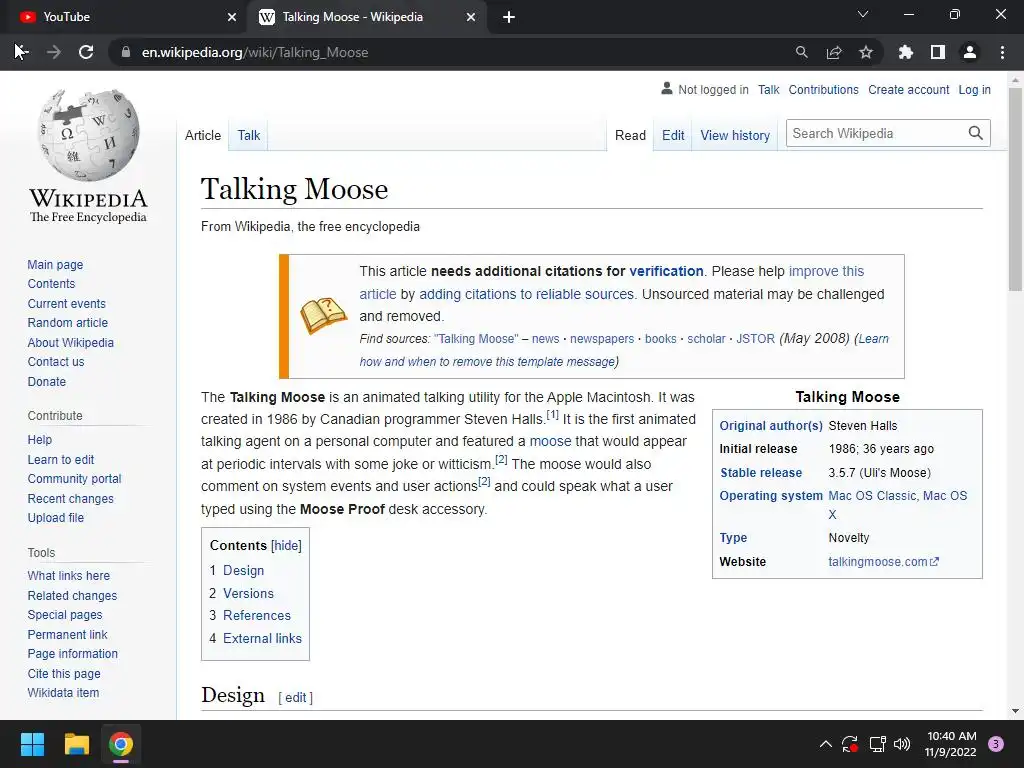
Task: Show hidden system tray icons
Action: pos(825,744)
